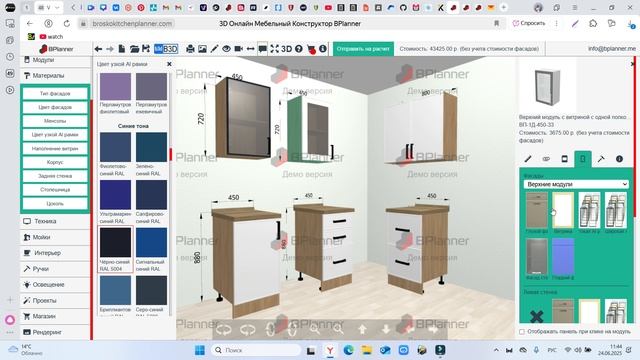
Task: Click the Windows Start button on taskbar
Action: 200,350
